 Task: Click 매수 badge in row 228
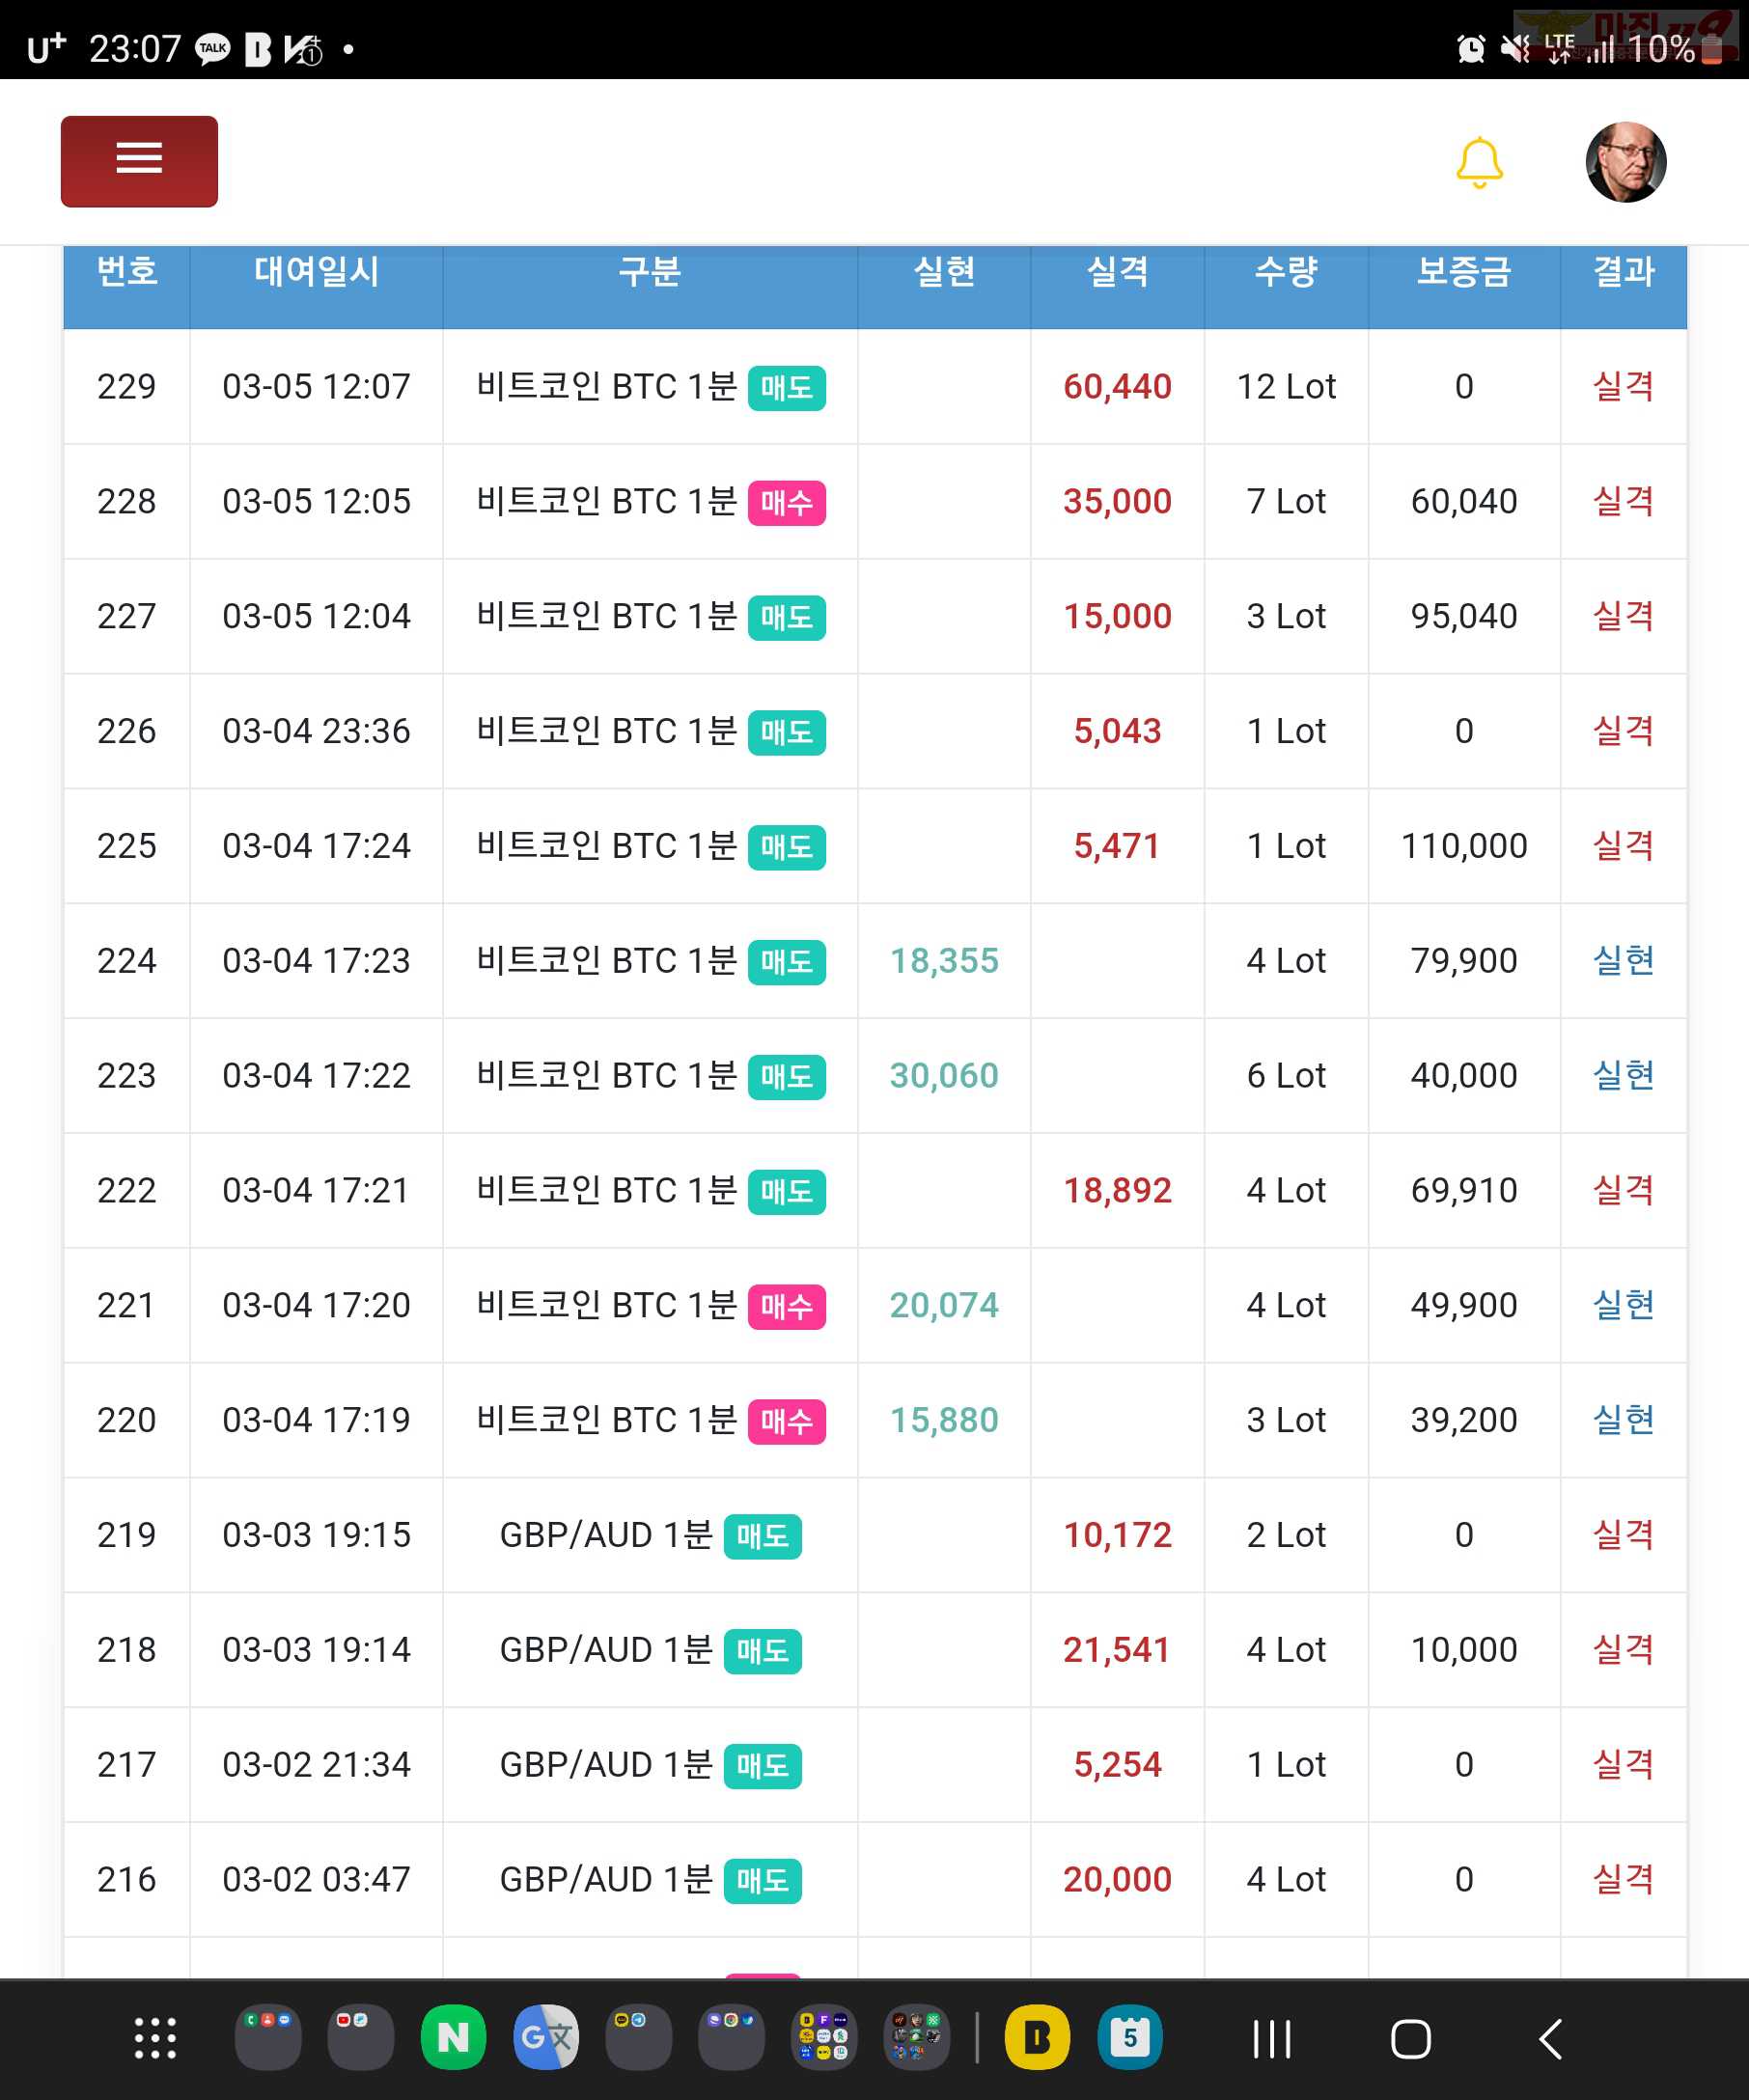click(787, 502)
